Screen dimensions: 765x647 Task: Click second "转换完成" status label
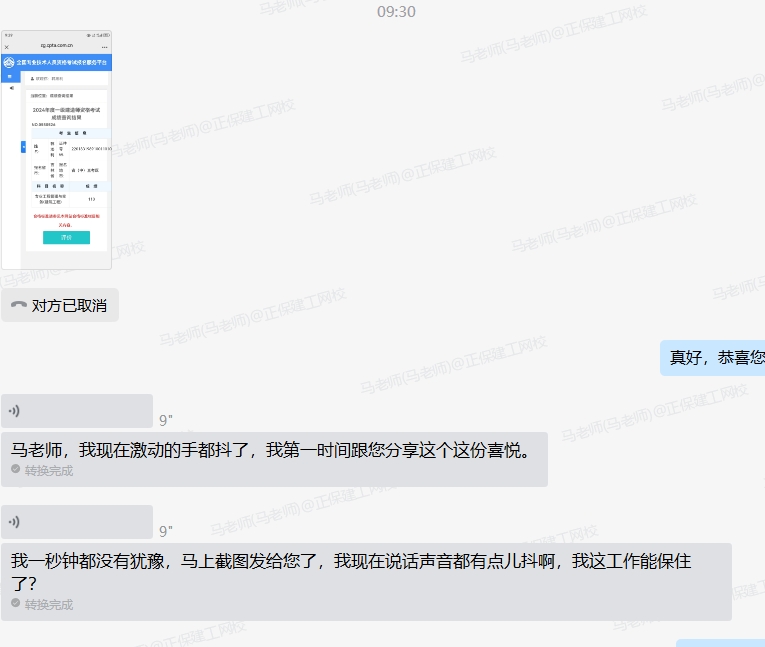click(x=49, y=604)
